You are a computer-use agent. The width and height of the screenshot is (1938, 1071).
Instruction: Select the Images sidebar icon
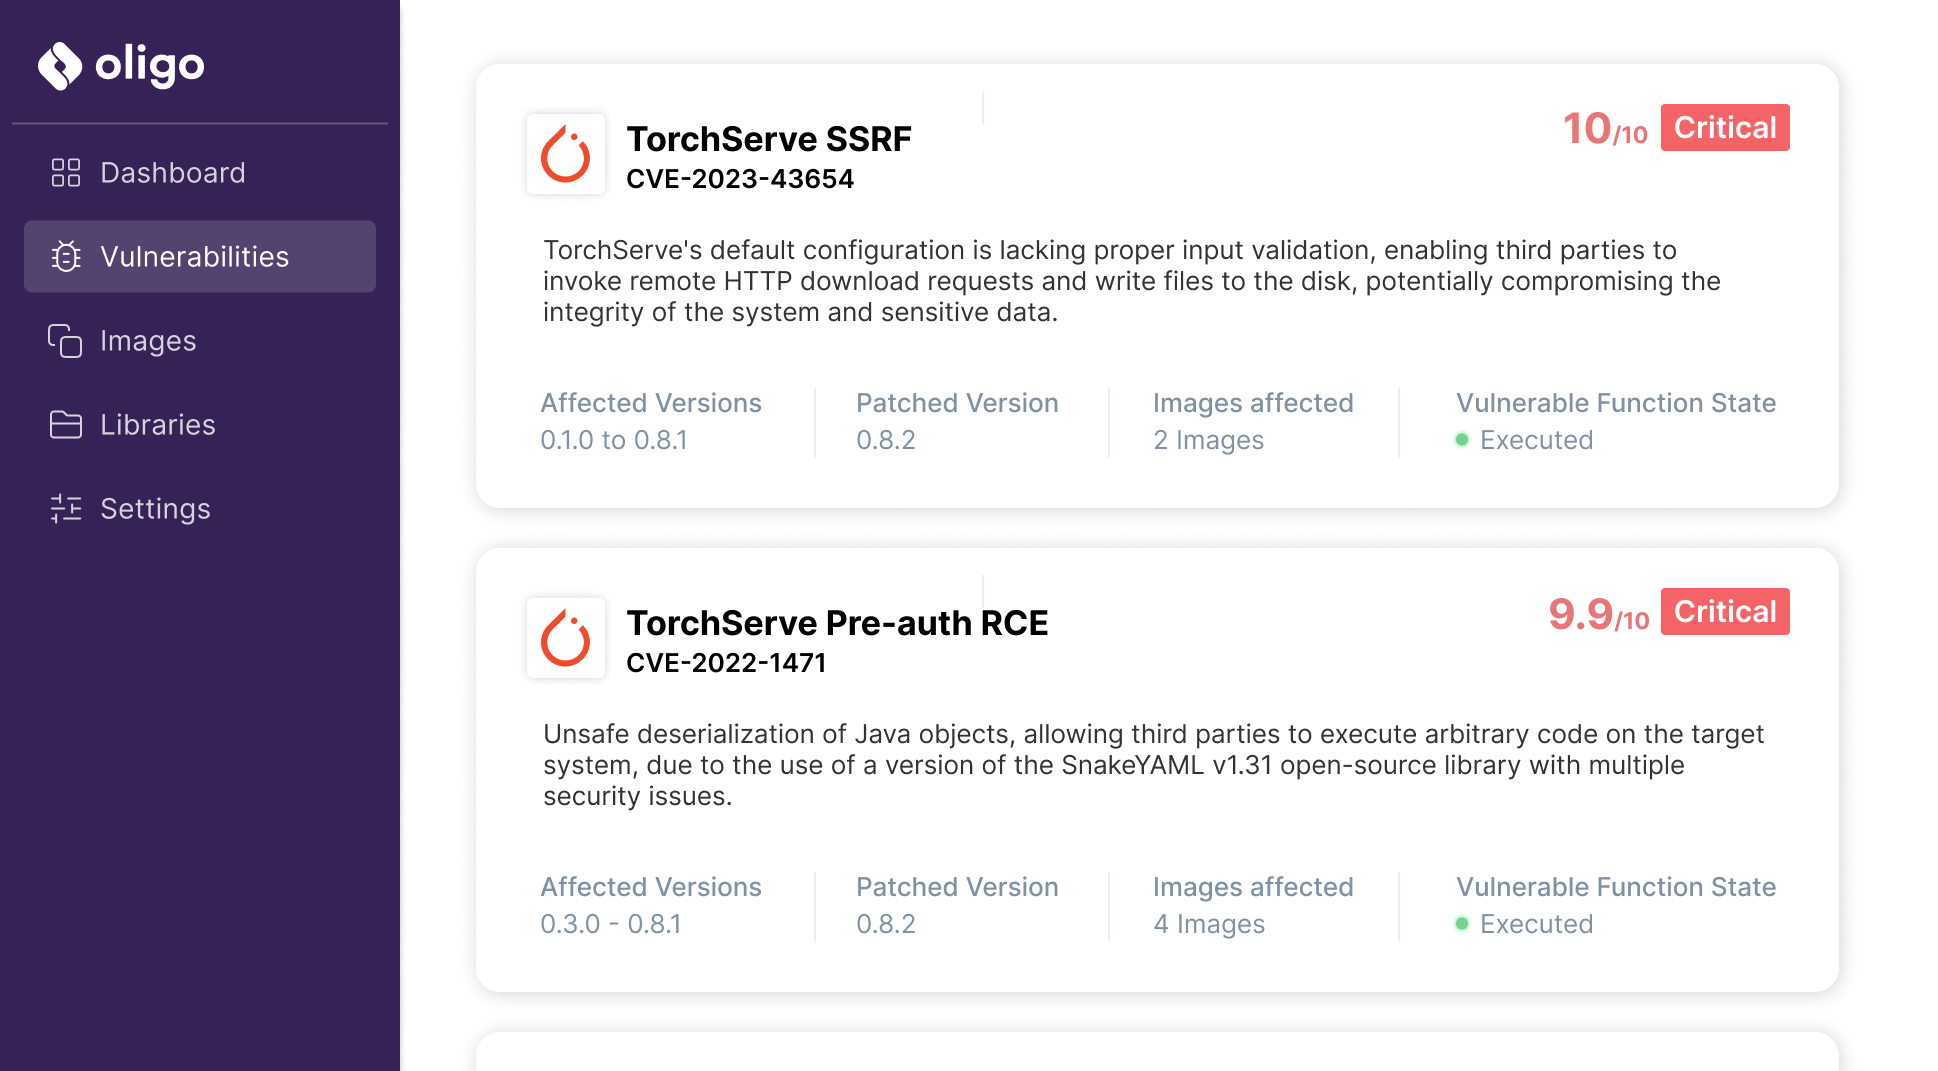[66, 341]
